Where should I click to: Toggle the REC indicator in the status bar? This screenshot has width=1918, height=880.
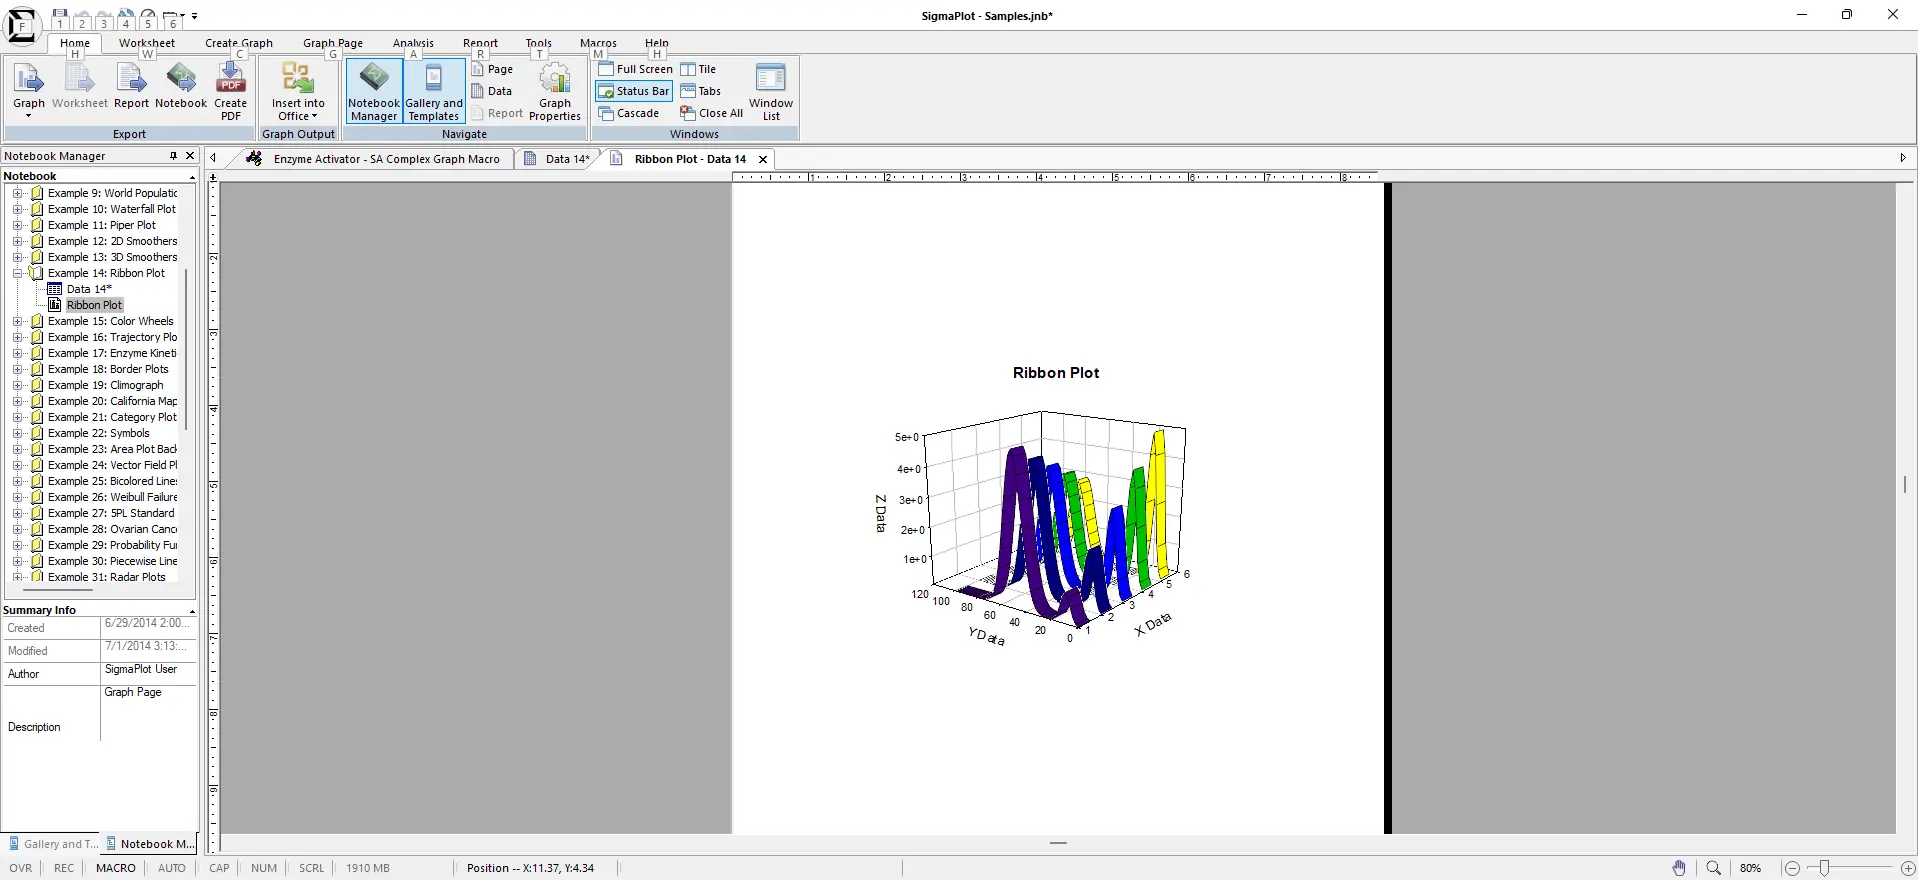pyautogui.click(x=64, y=868)
